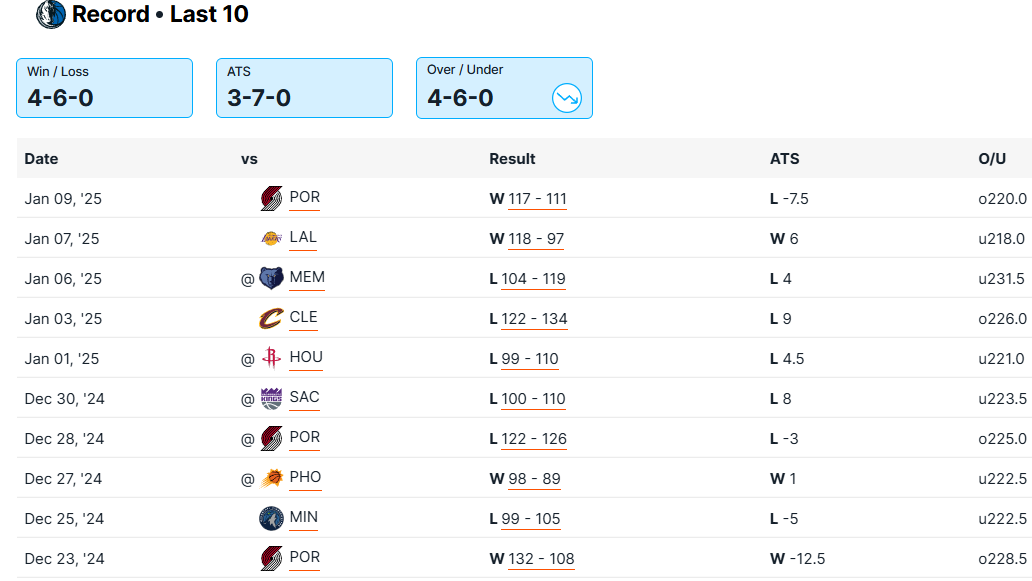Open the MIN team link
This screenshot has width=1032, height=581.
pyautogui.click(x=304, y=518)
